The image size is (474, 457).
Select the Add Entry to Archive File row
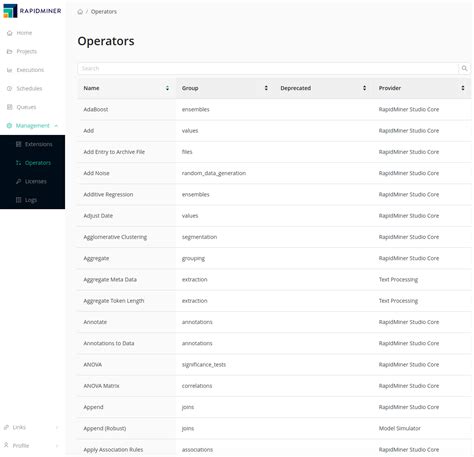point(274,152)
